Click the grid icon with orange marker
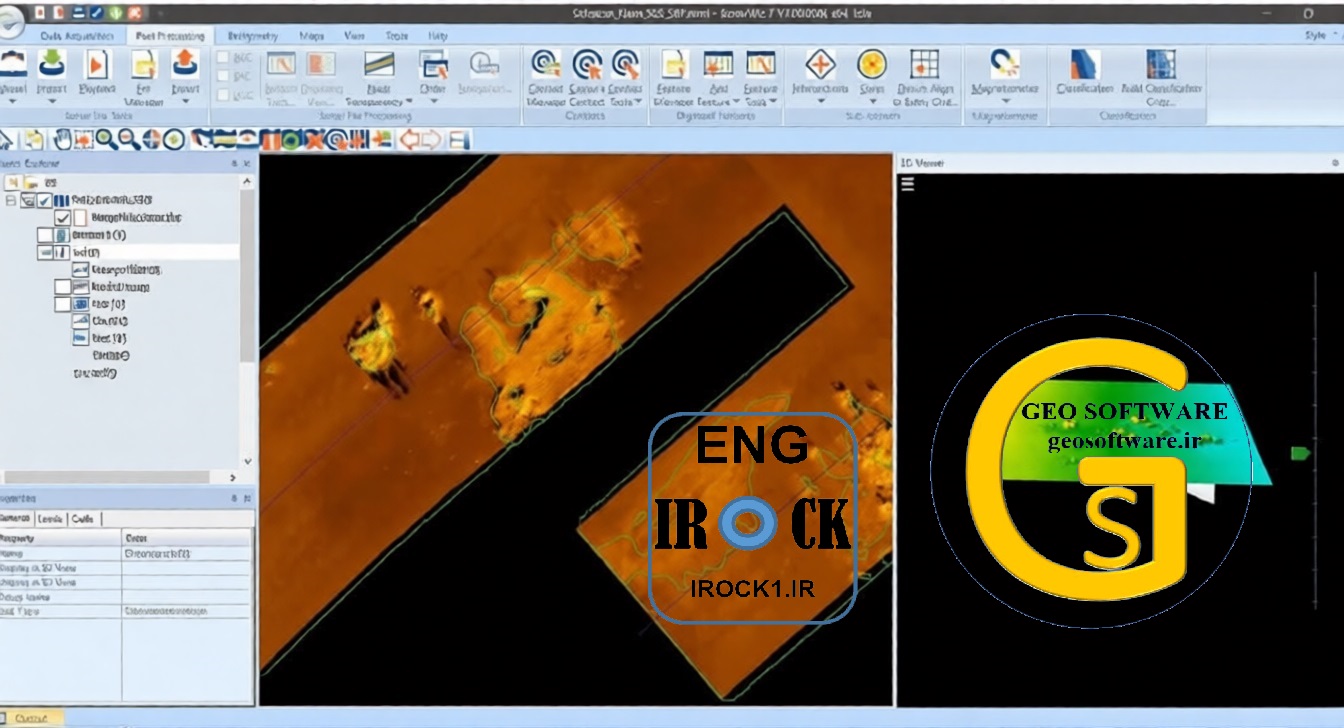Image resolution: width=1344 pixels, height=728 pixels. pos(924,64)
